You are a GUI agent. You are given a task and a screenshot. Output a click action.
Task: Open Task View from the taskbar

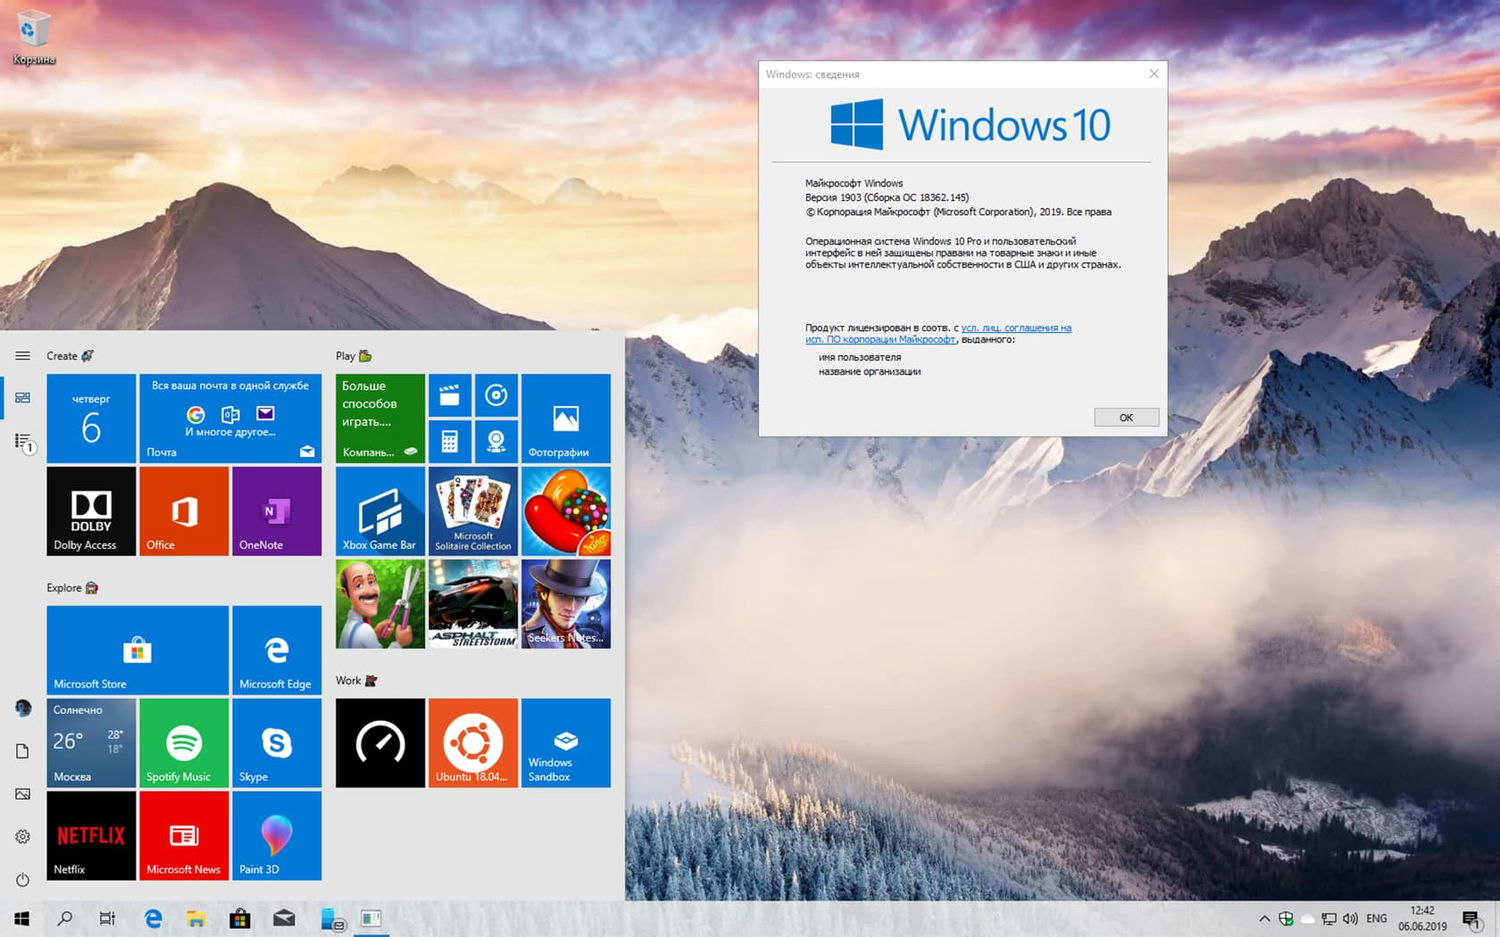107,917
